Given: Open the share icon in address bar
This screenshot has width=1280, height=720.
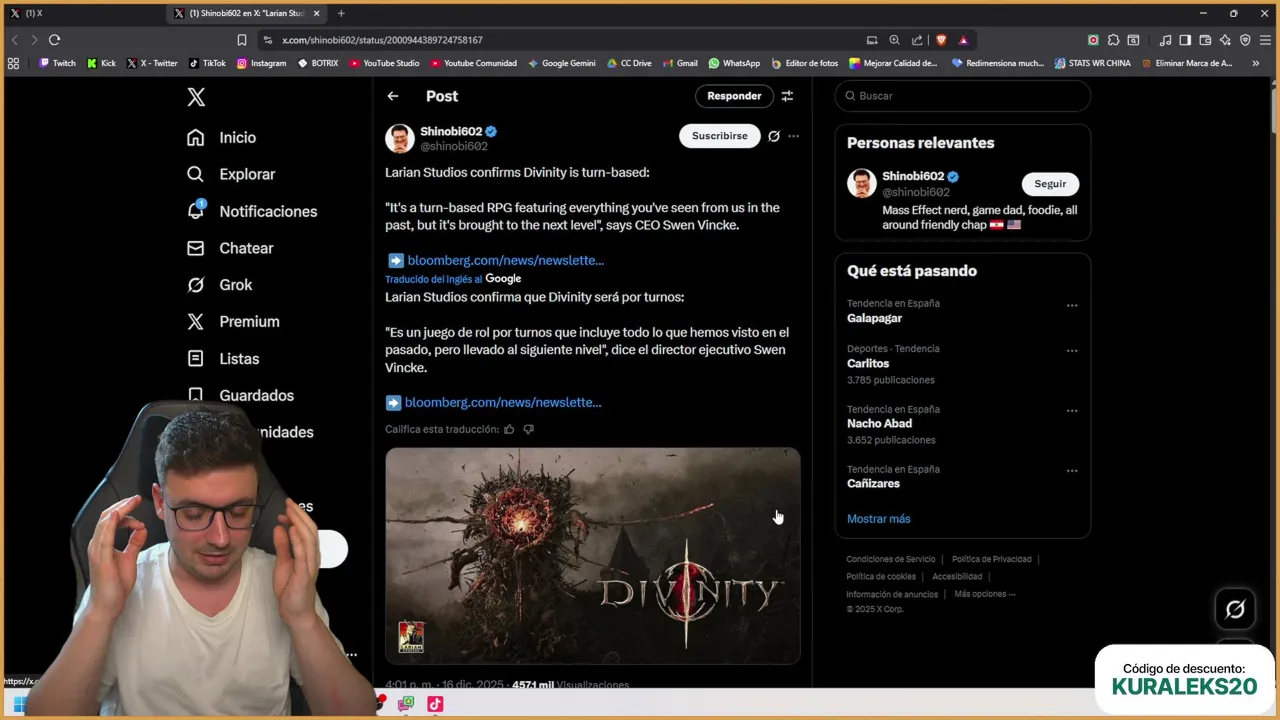Looking at the screenshot, I should point(917,40).
